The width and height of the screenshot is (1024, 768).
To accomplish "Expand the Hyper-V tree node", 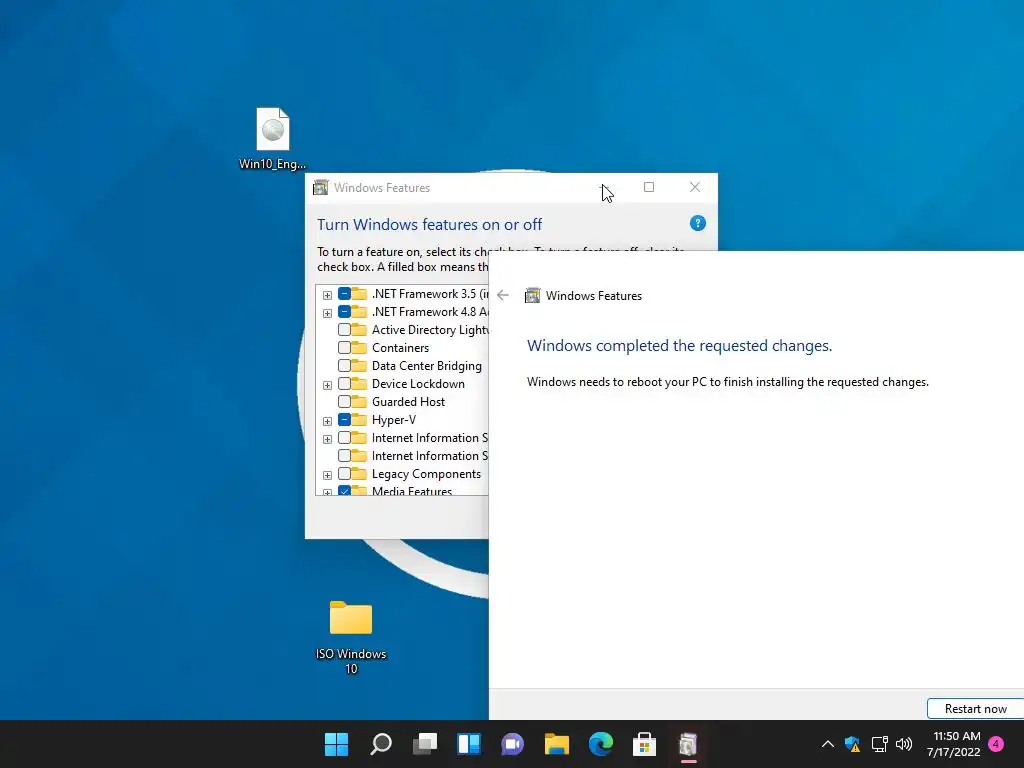I will 327,421.
